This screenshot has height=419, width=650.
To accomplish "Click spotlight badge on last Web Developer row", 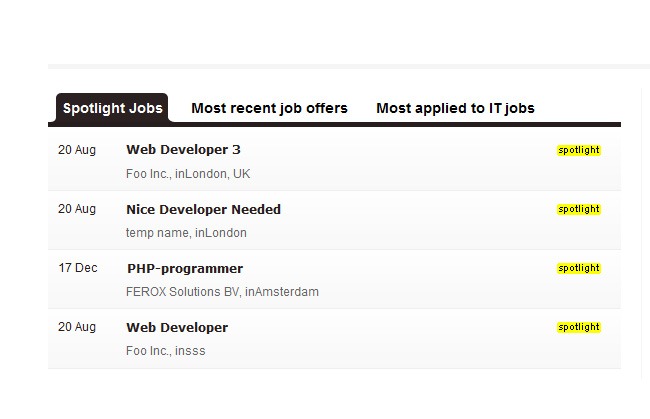I will [x=578, y=327].
